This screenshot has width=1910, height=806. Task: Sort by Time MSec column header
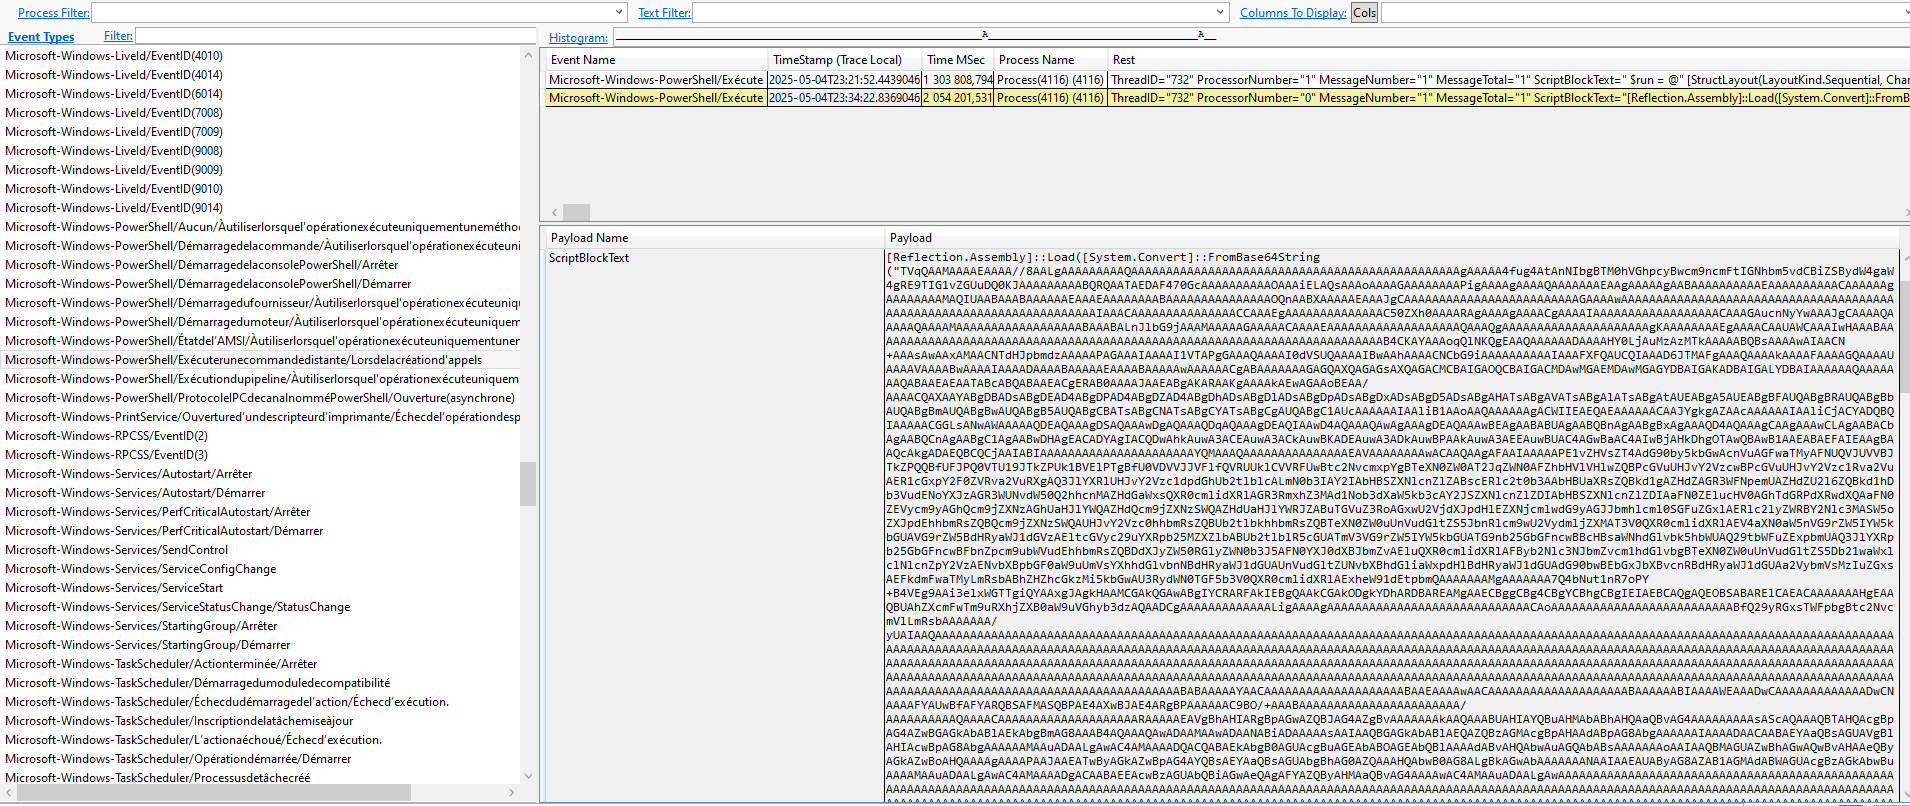tap(956, 60)
